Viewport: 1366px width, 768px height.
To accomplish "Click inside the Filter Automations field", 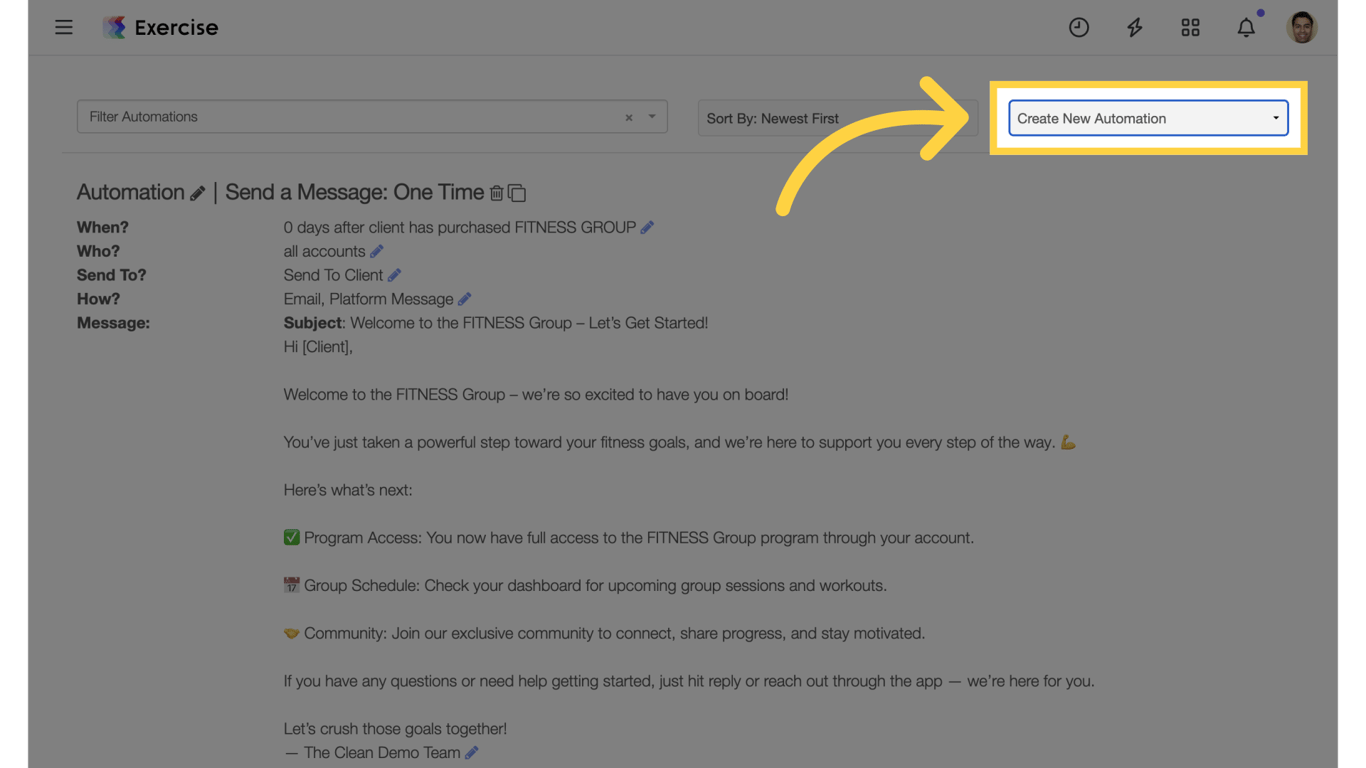I will (x=300, y=117).
